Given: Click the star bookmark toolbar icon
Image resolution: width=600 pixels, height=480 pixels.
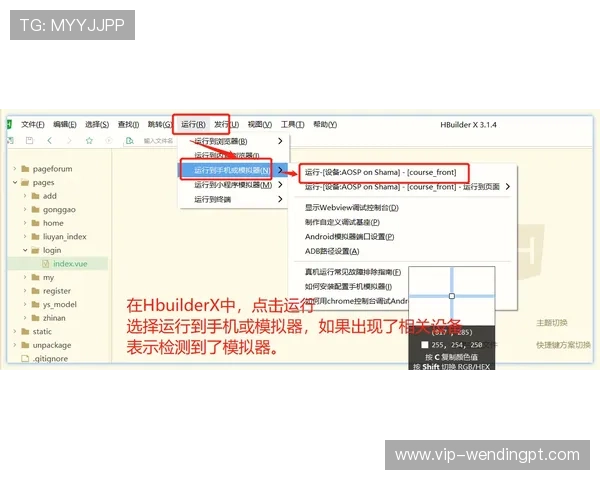Looking at the screenshot, I should pos(89,140).
